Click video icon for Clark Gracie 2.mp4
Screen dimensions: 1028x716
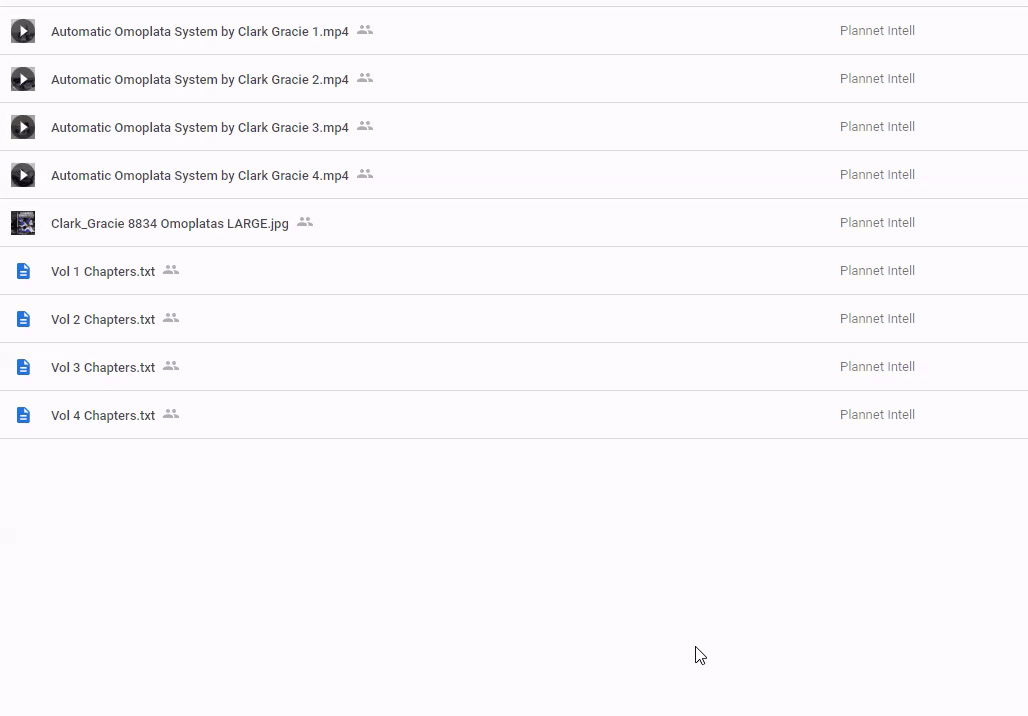[x=23, y=79]
